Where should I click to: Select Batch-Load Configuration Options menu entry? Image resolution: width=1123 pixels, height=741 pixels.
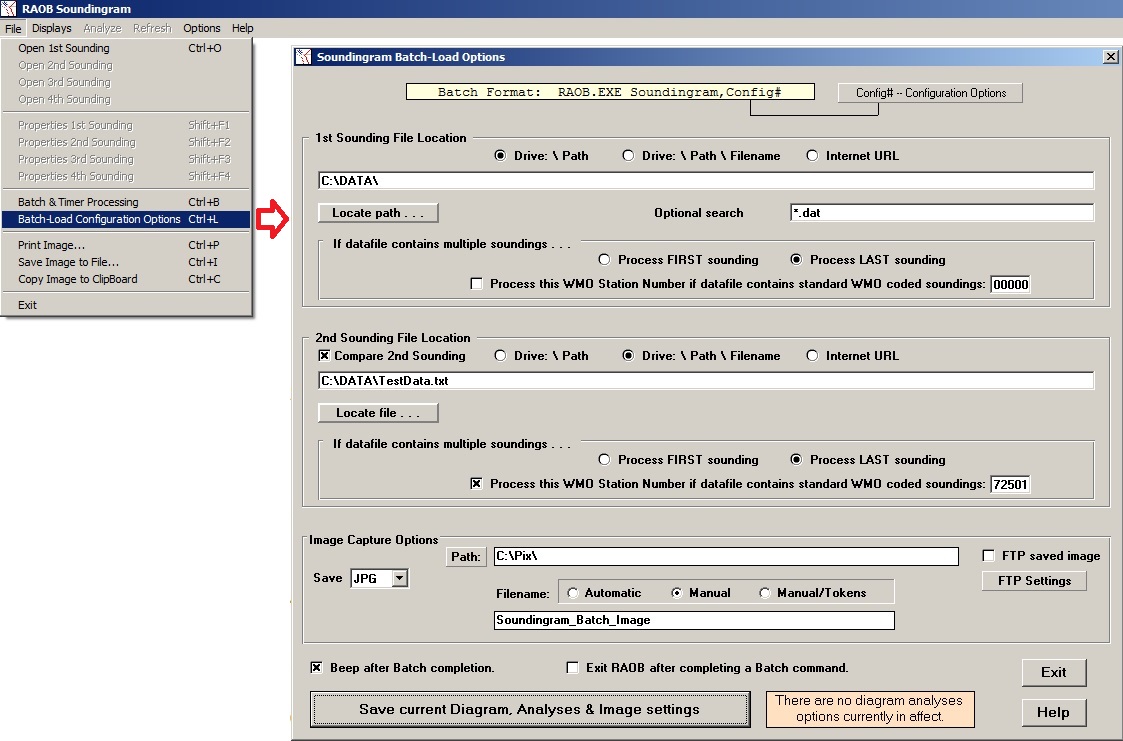126,219
